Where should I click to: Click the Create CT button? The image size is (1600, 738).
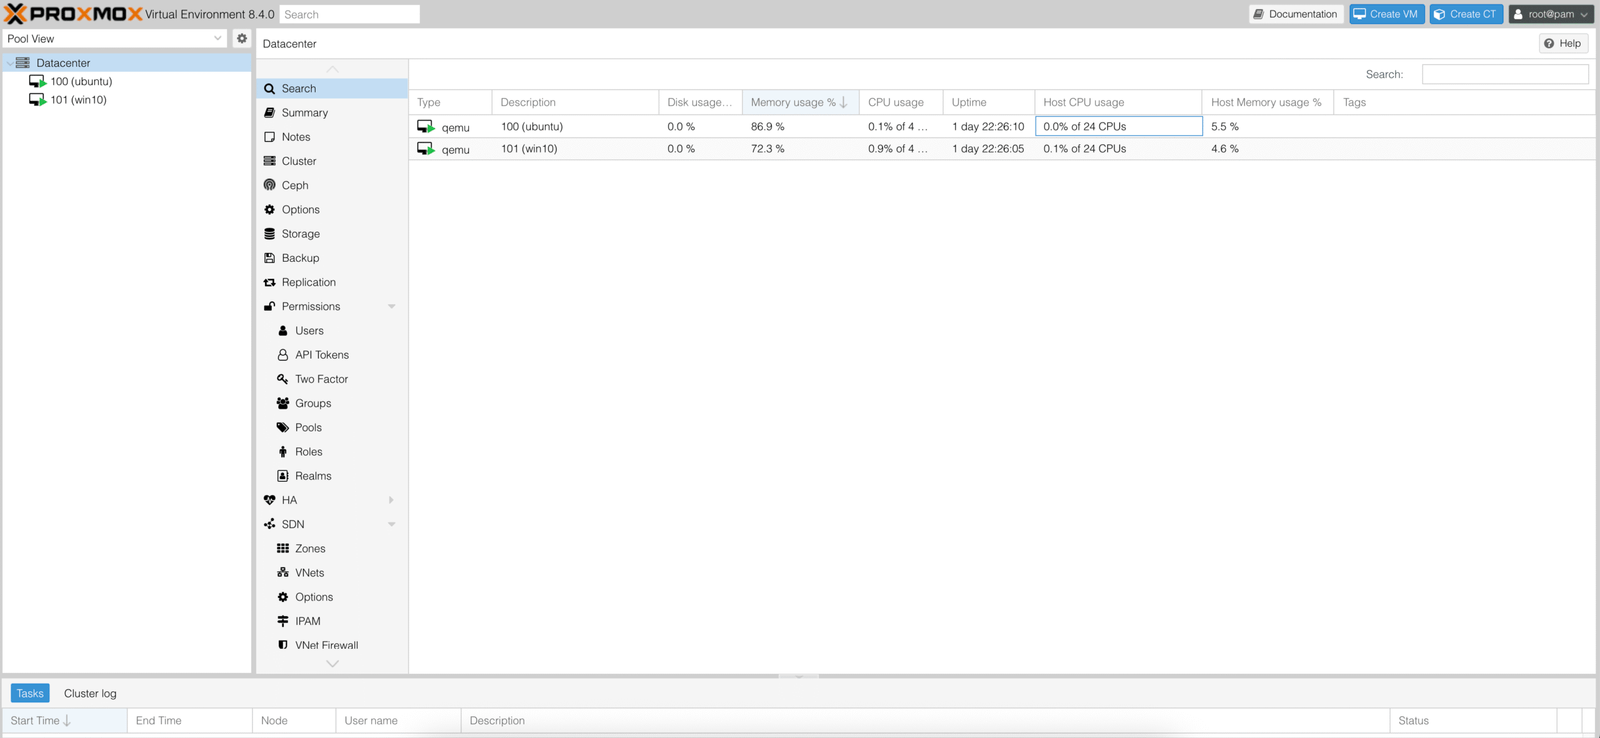tap(1466, 14)
